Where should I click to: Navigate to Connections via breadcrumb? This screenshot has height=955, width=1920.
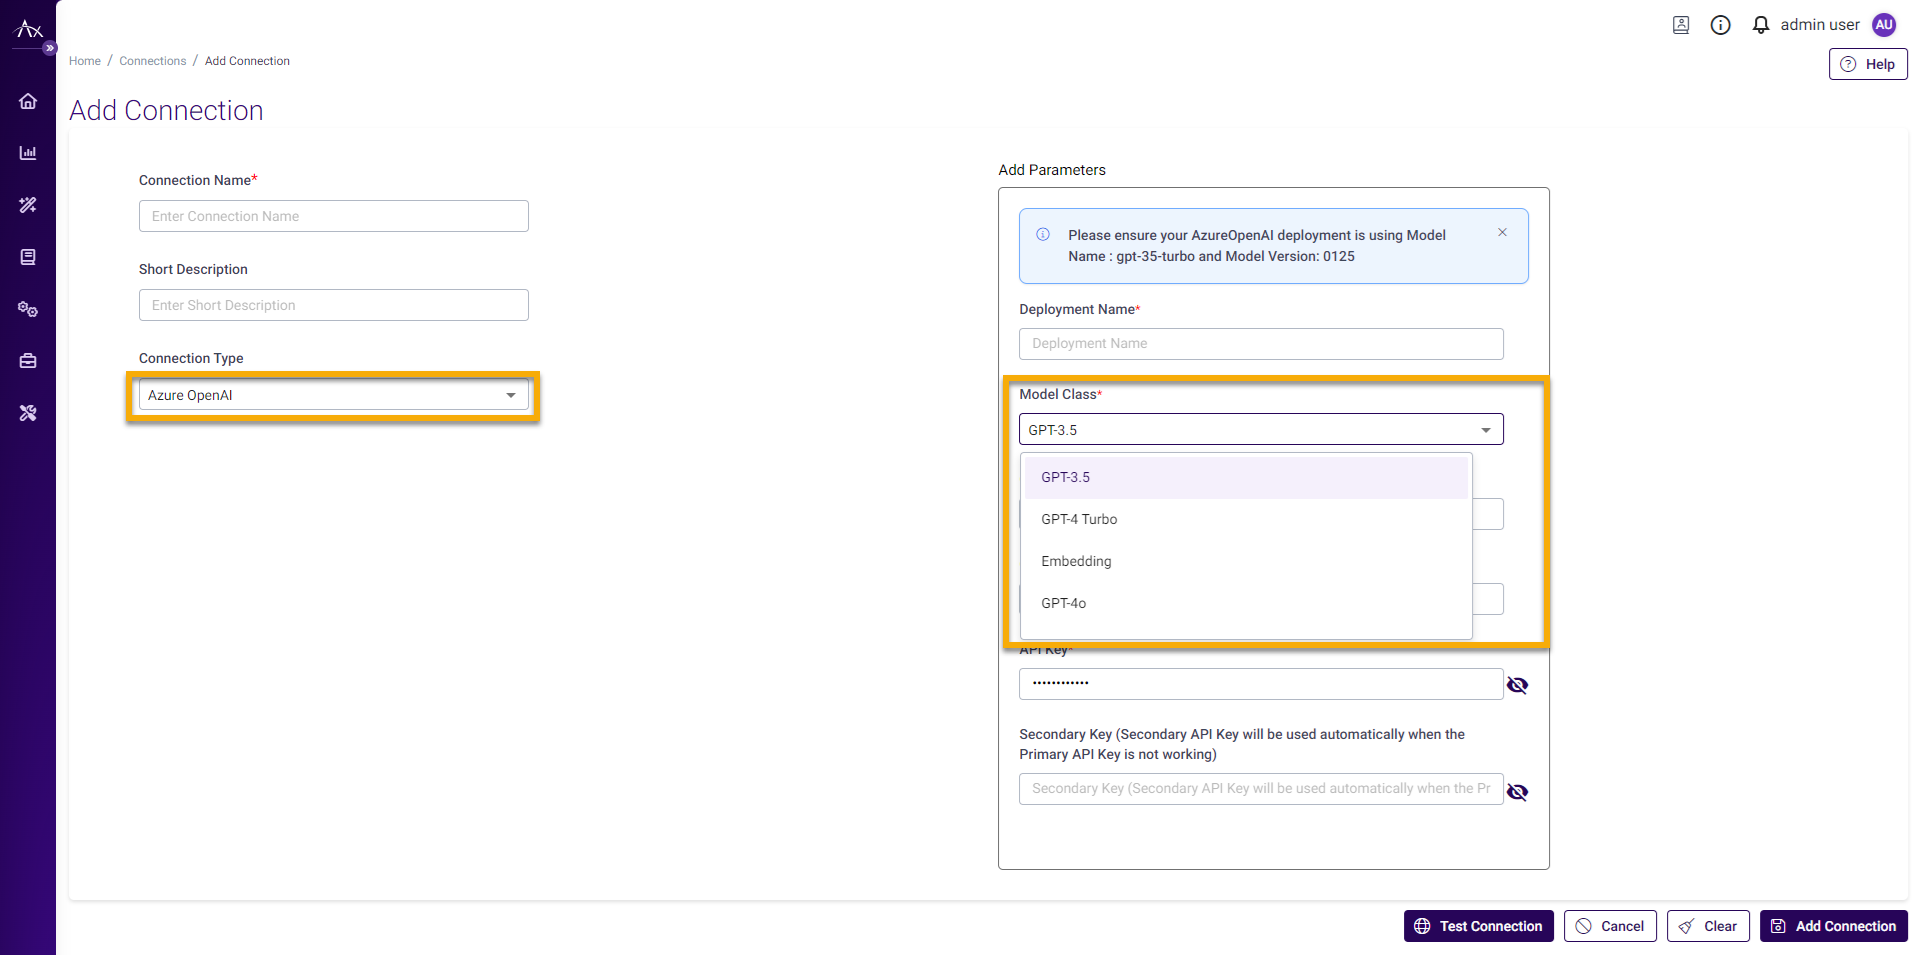[152, 60]
